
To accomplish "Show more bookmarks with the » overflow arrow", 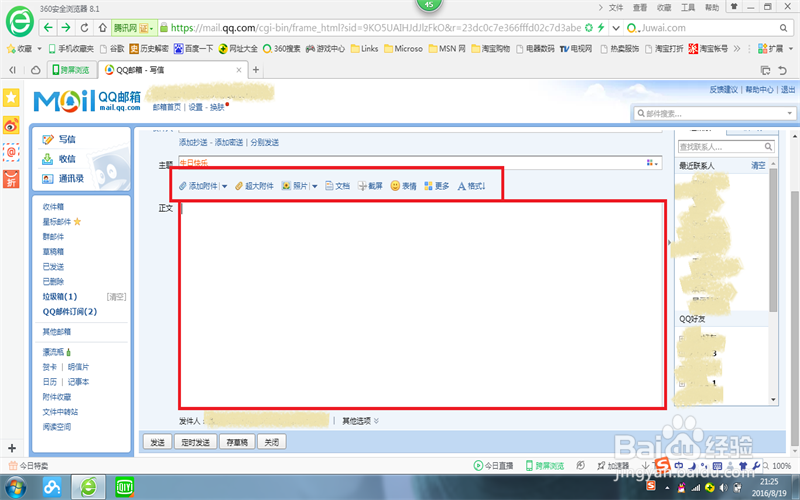I will (737, 49).
